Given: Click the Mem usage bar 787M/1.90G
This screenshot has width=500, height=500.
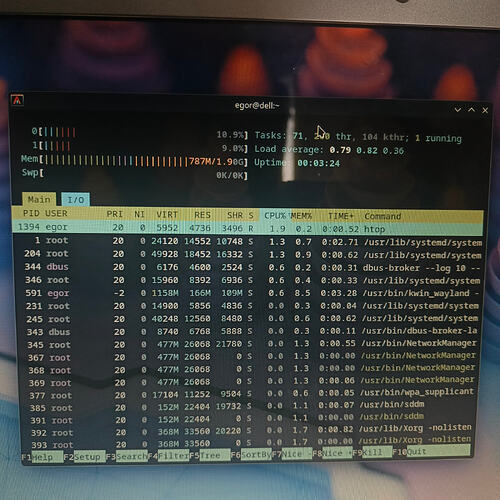Looking at the screenshot, I should 135,161.
